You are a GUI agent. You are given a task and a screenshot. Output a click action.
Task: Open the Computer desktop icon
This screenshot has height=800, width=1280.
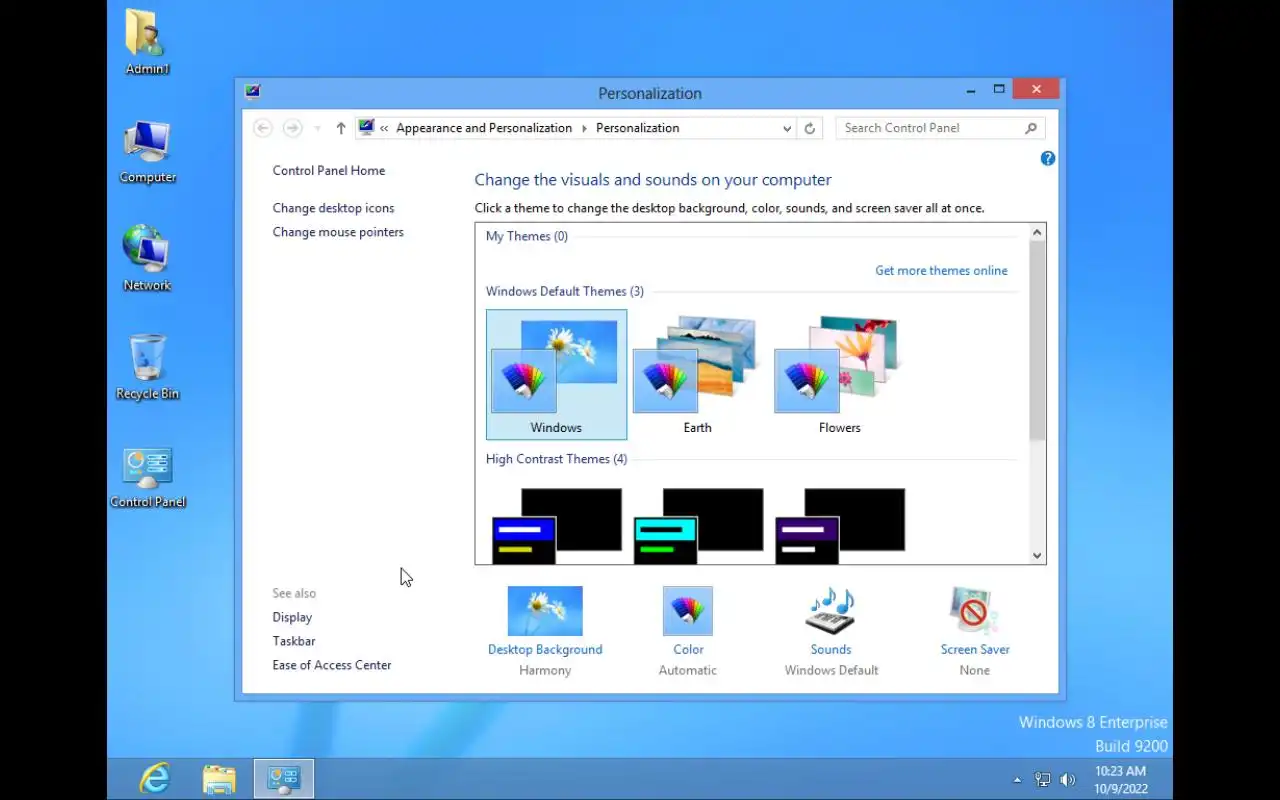[x=147, y=152]
